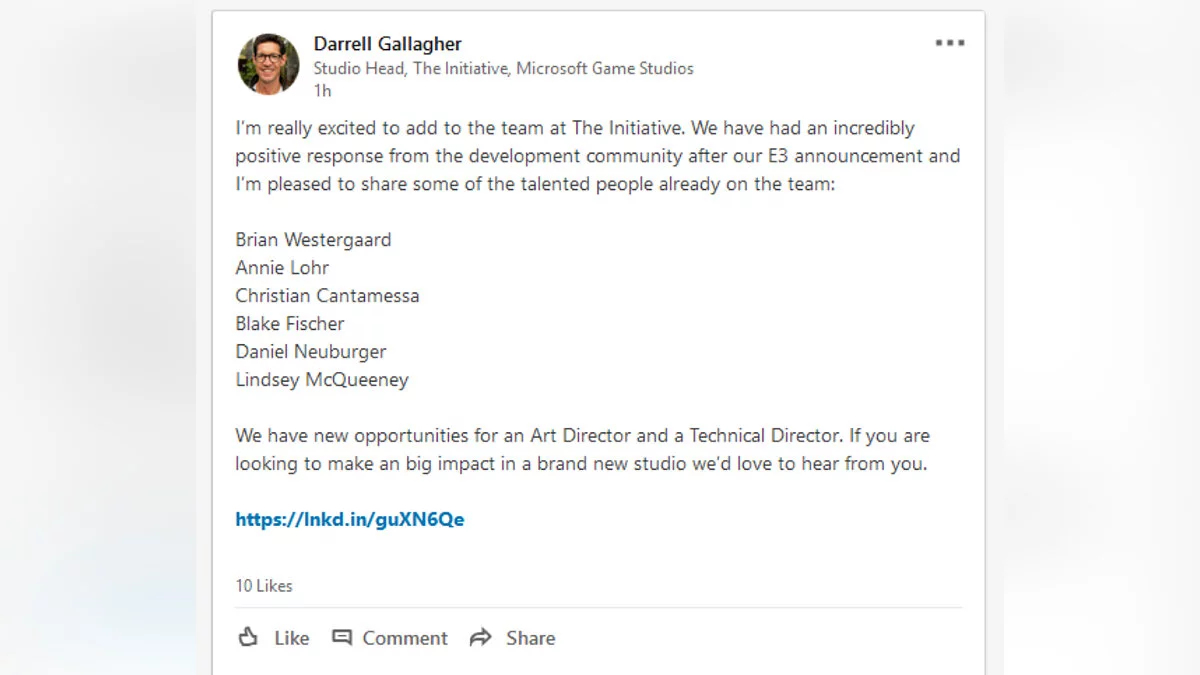
Task: Open the three-dot post options menu
Action: pyautogui.click(x=949, y=43)
